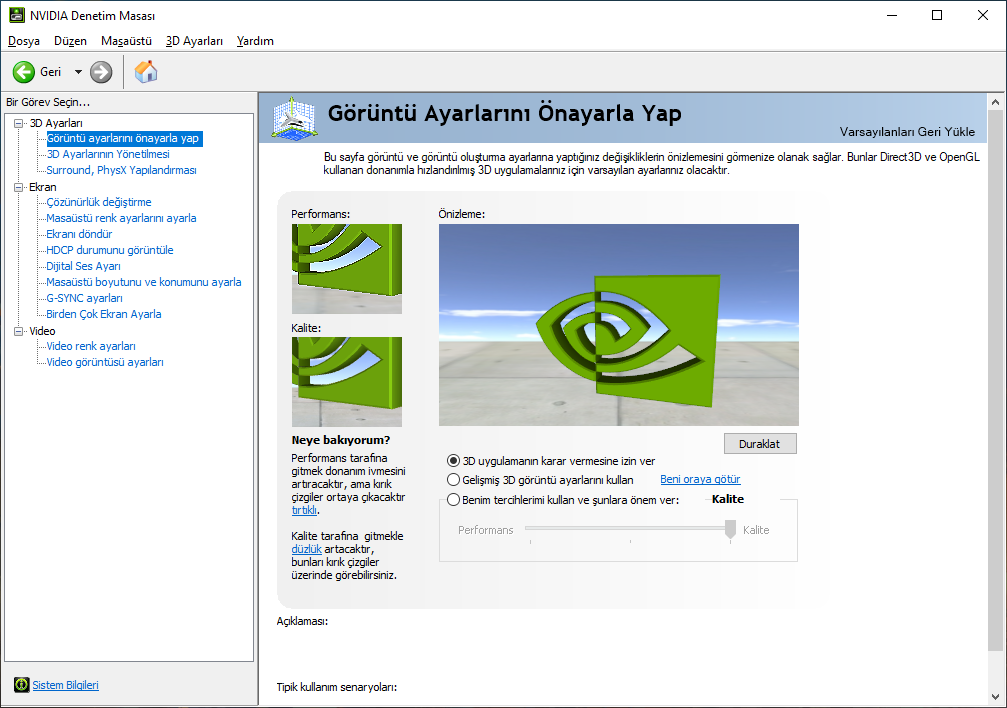
Task: Collapse the Video tree node
Action: pyautogui.click(x=19, y=332)
